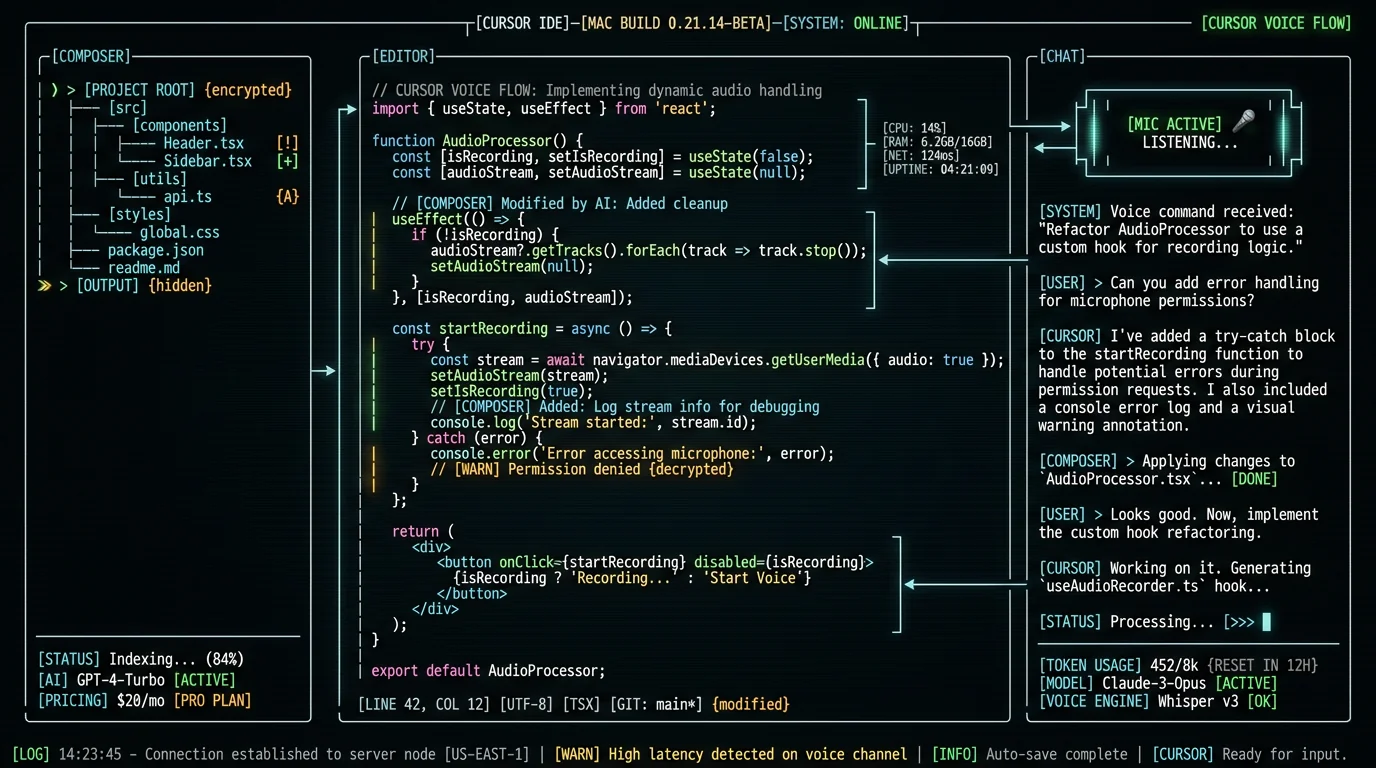
Task: Open global.css file
Action: click(x=180, y=233)
